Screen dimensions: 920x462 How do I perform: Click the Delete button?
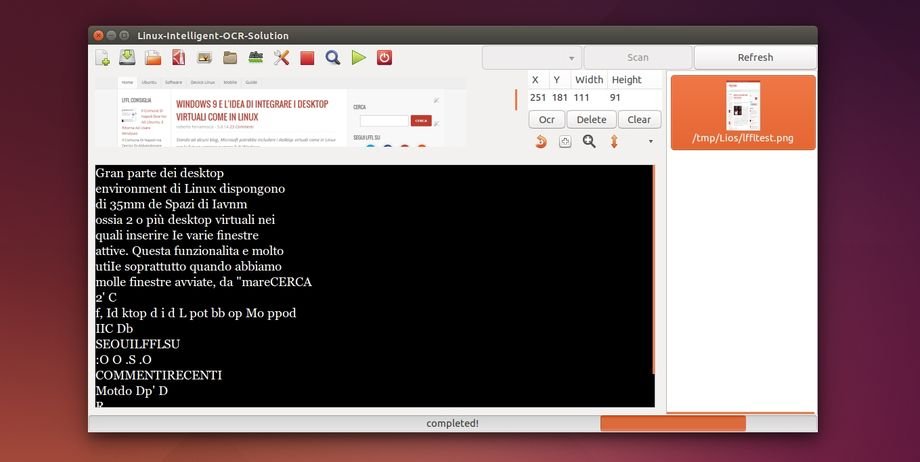pos(591,119)
